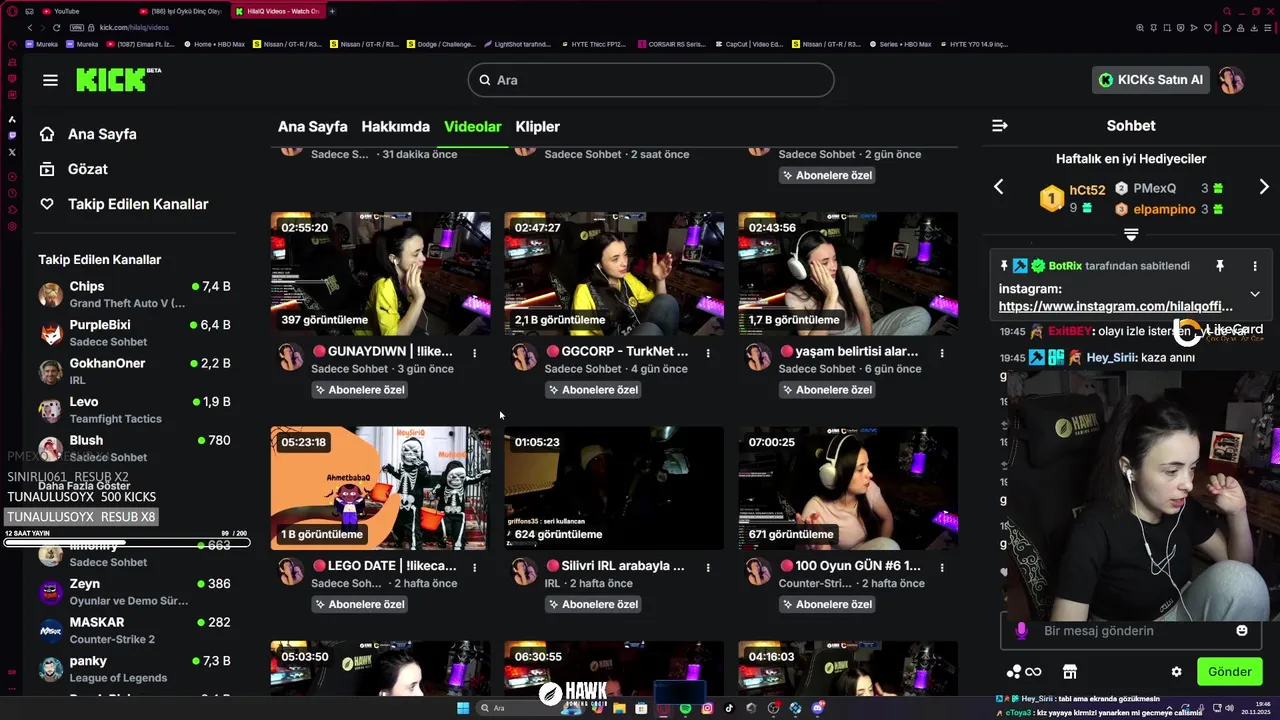Image resolution: width=1280 pixels, height=720 pixels.
Task: Collapse the Sohbet chat panel
Action: coord(999,126)
